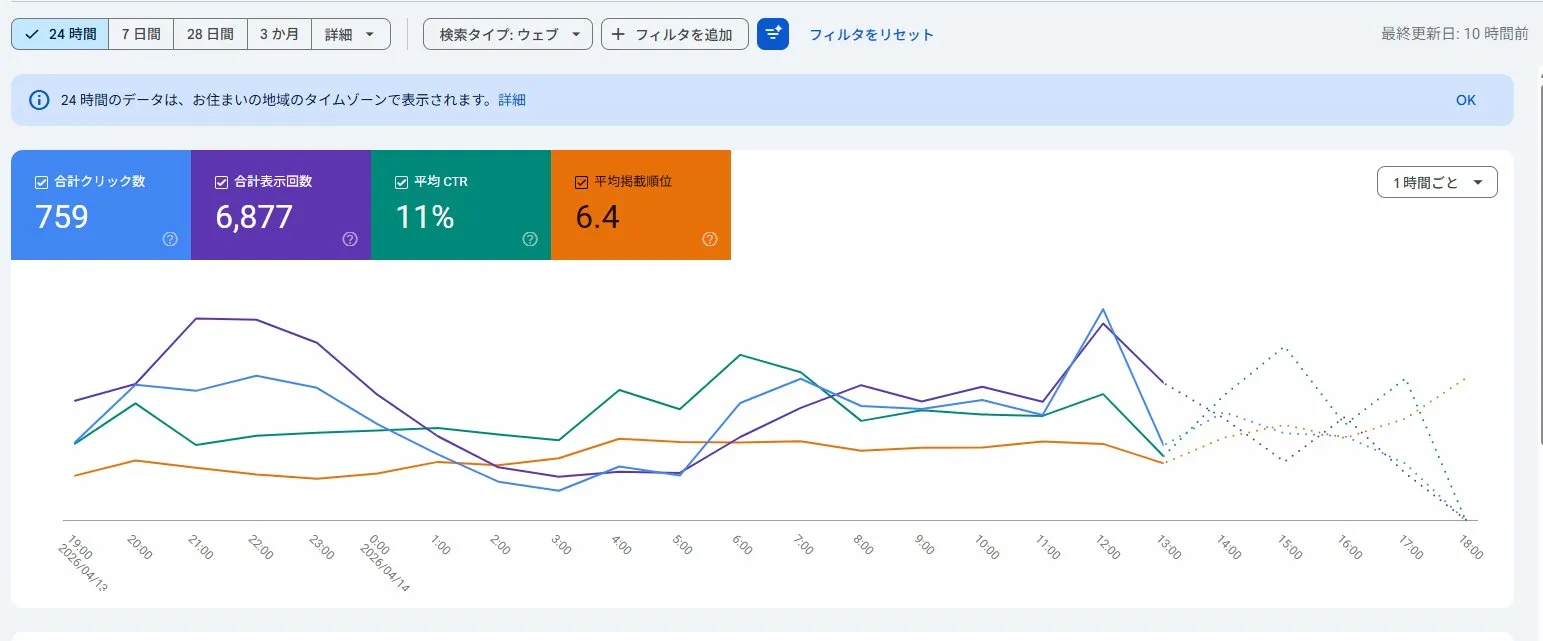Open the 検索タイプ: ウェブ dropdown
The image size is (1543, 641).
click(x=508, y=34)
